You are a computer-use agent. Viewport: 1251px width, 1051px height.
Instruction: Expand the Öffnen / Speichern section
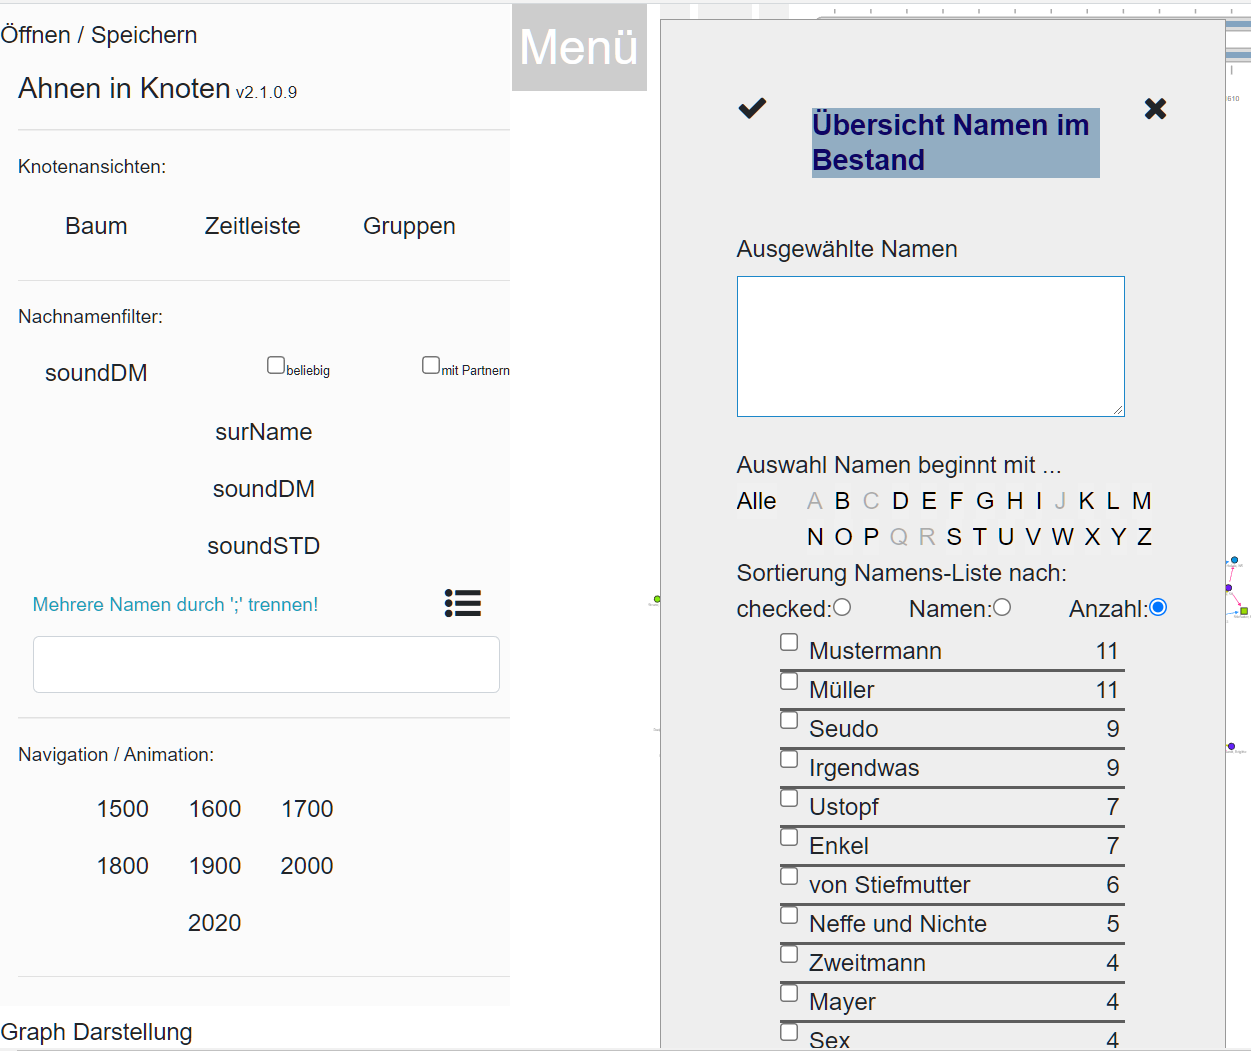pos(99,35)
